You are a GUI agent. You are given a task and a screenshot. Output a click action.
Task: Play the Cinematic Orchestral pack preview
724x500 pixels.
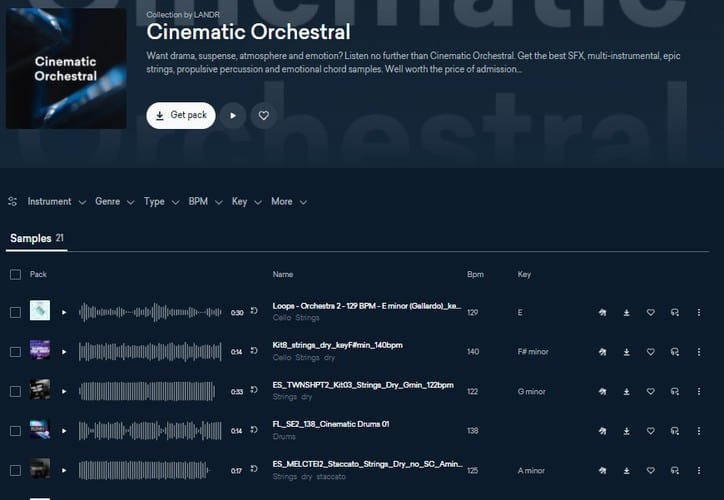233,115
